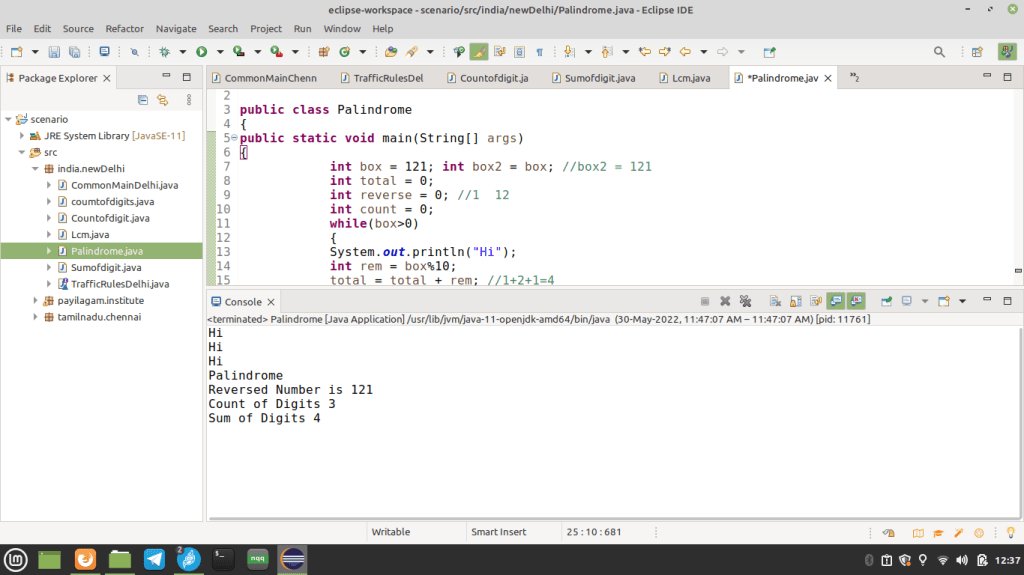Open the Refactor menu

(124, 29)
